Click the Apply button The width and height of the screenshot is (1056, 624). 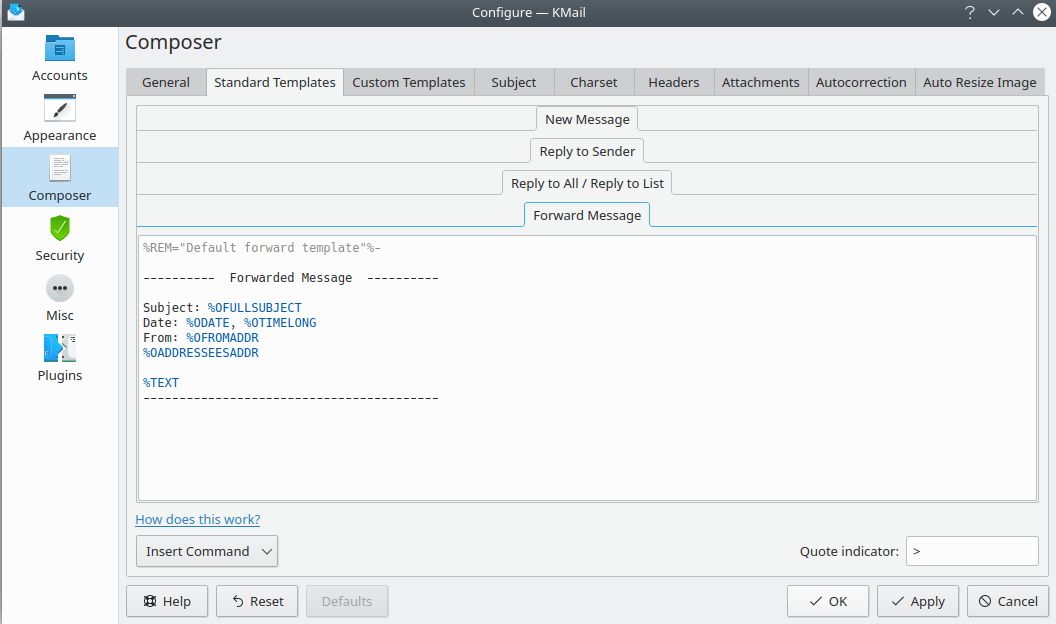918,601
